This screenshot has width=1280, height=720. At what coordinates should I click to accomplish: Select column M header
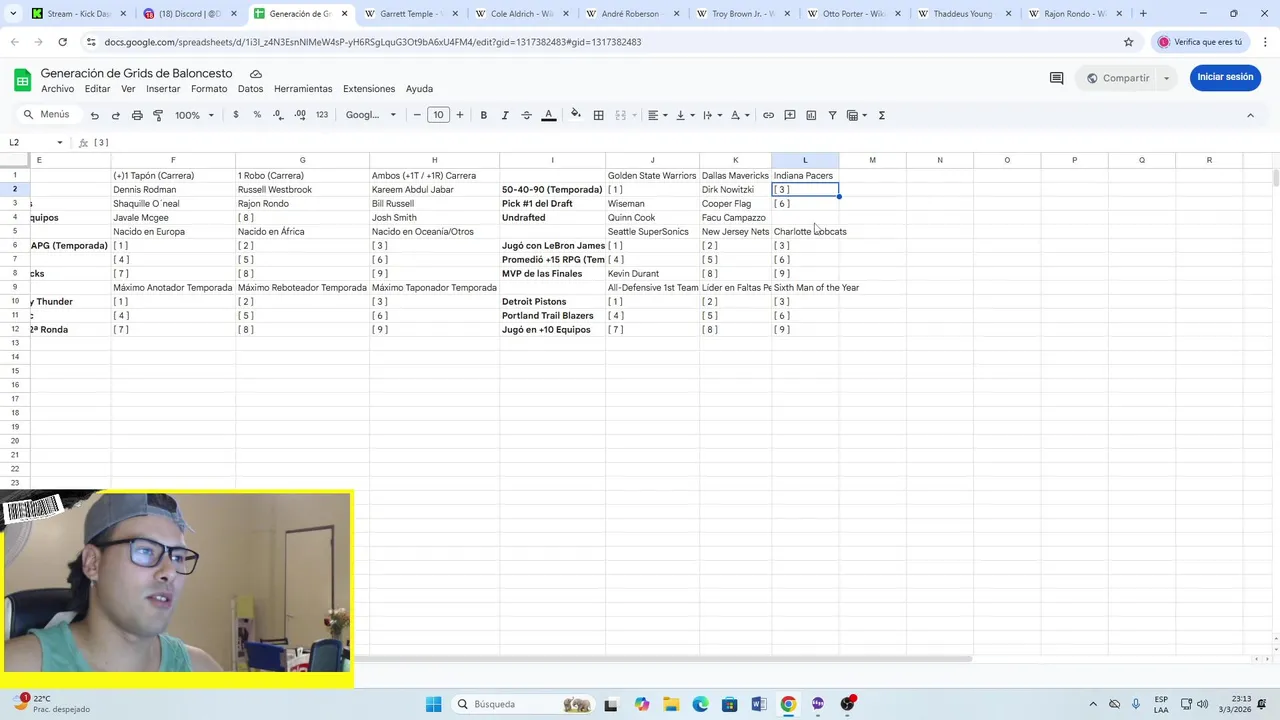coord(872,160)
